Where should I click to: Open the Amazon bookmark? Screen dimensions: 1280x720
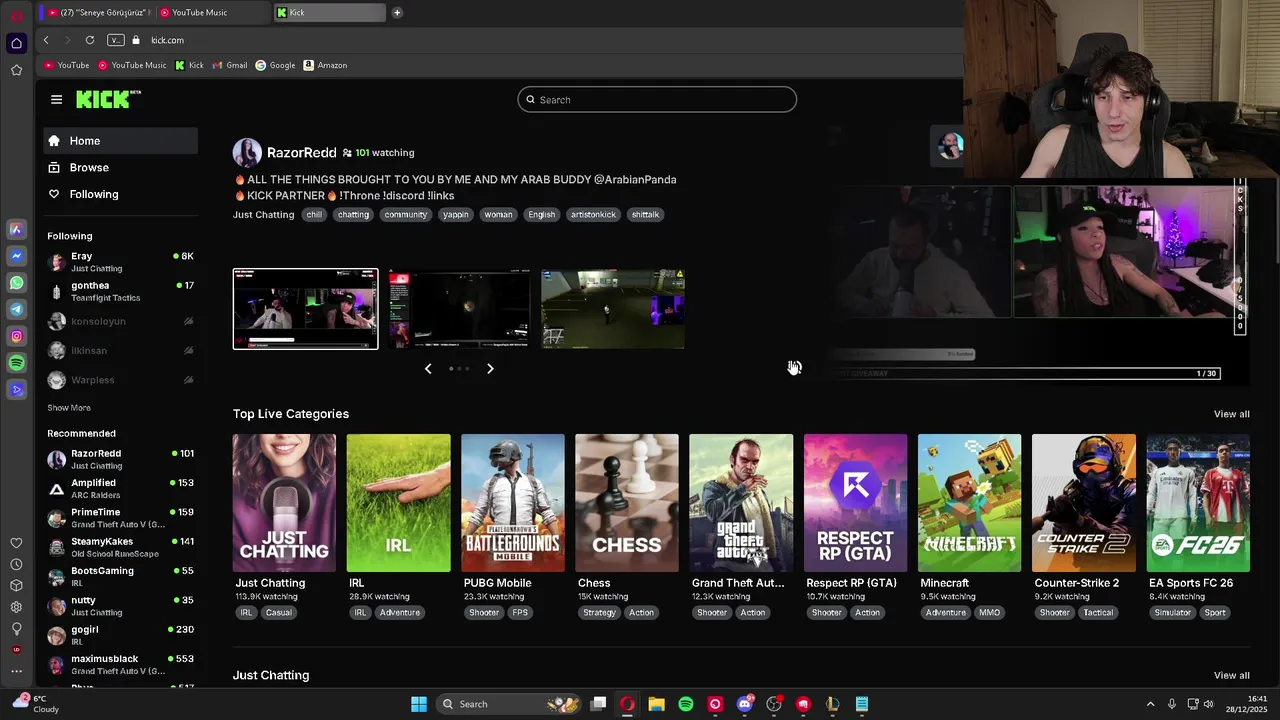(325, 65)
